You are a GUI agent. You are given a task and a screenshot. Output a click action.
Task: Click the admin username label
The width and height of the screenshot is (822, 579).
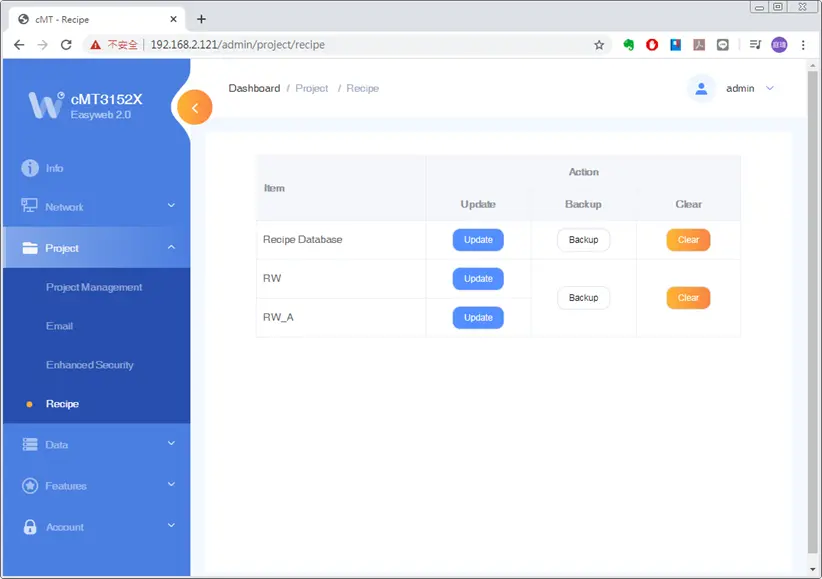click(740, 88)
